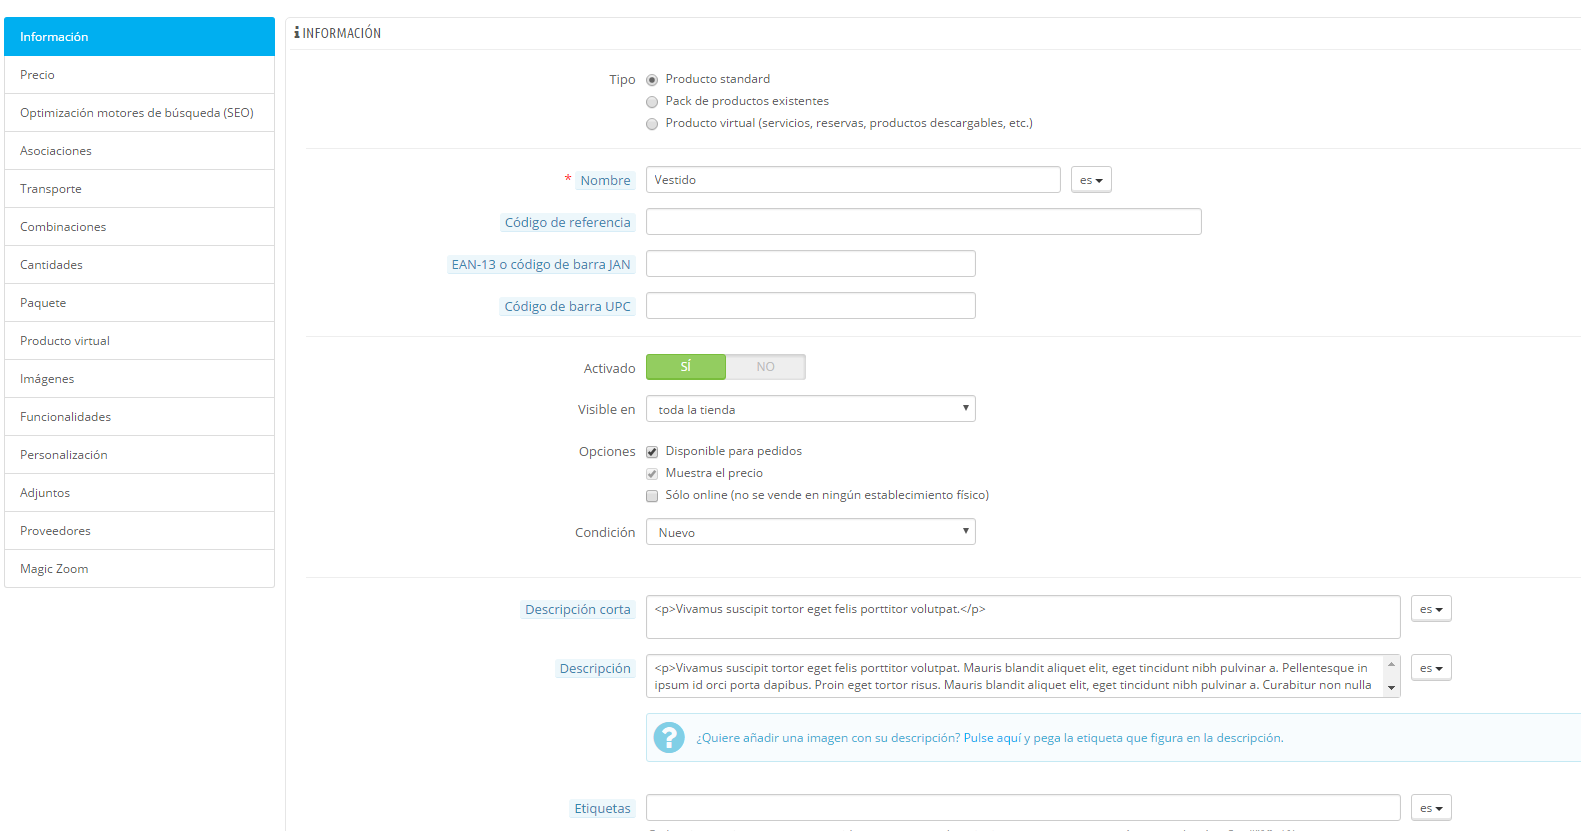Click the Descripción textarea scroll-up arrow
This screenshot has width=1581, height=831.
point(1391,664)
